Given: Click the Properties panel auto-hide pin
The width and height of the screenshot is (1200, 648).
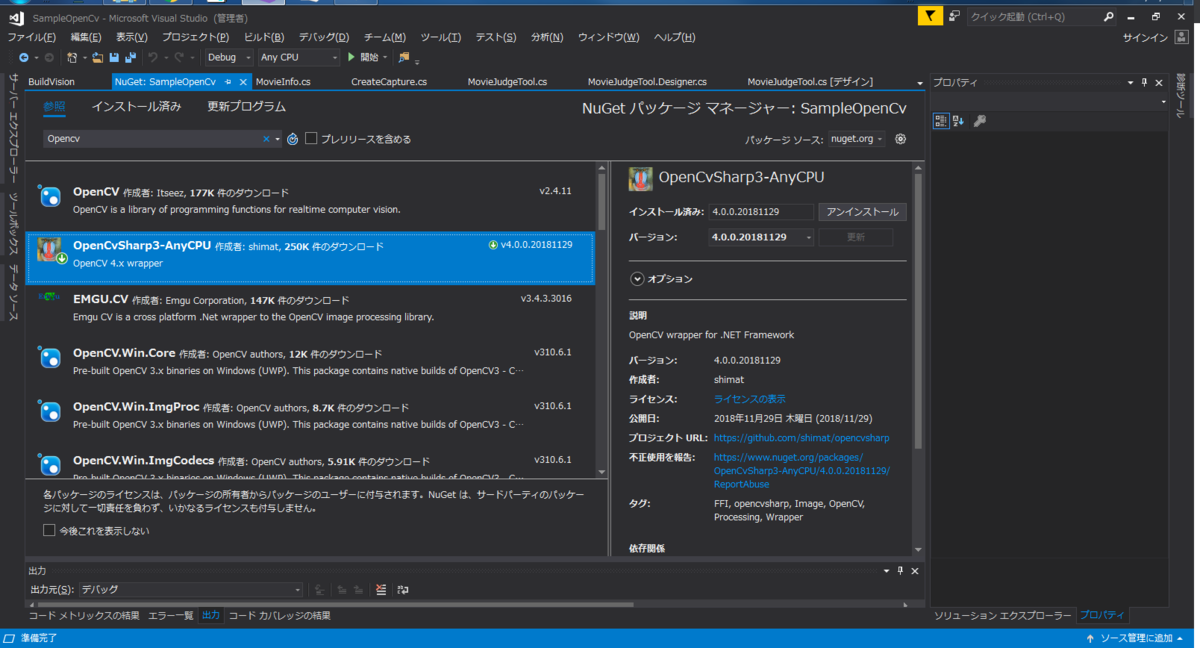Looking at the screenshot, I should [x=1144, y=82].
